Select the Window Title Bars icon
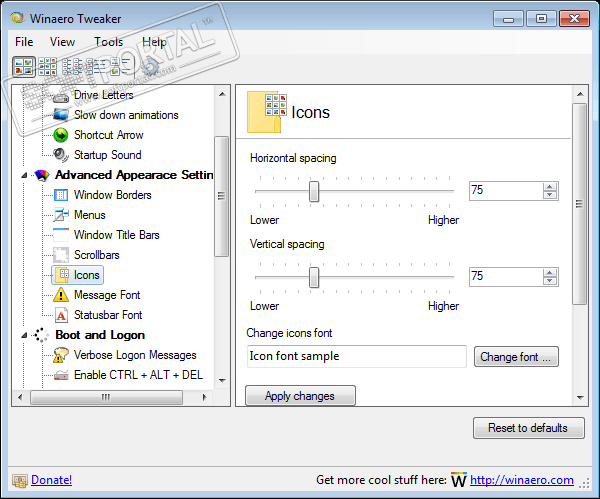The height and width of the screenshot is (499, 600). [60, 235]
